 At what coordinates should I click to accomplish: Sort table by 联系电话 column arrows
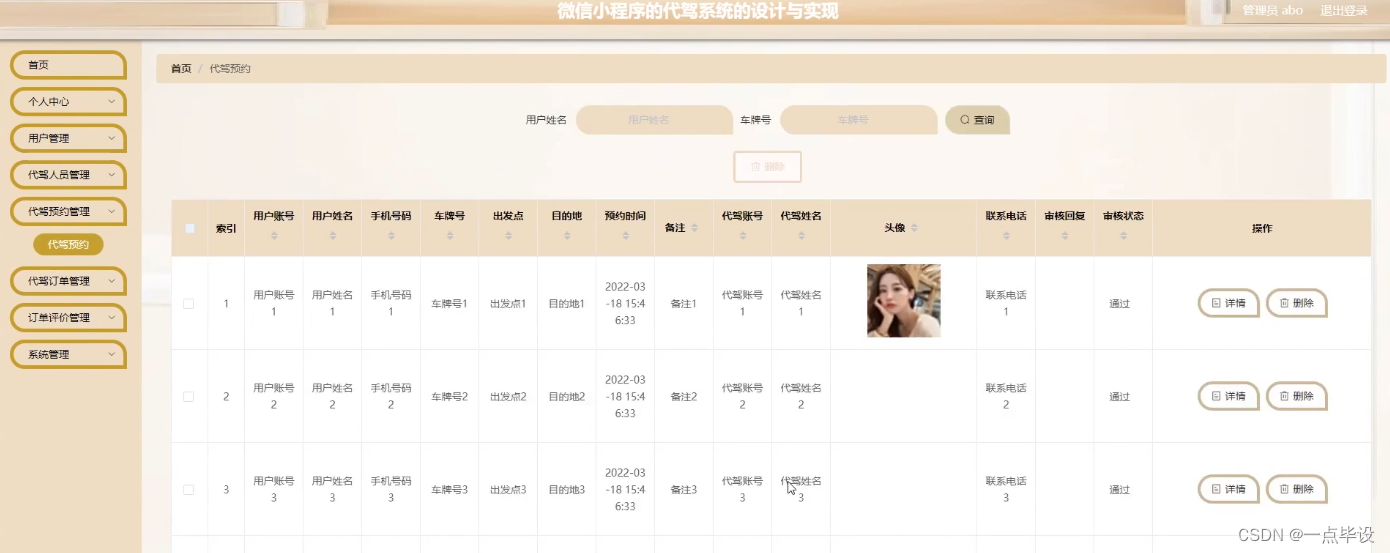click(1006, 236)
